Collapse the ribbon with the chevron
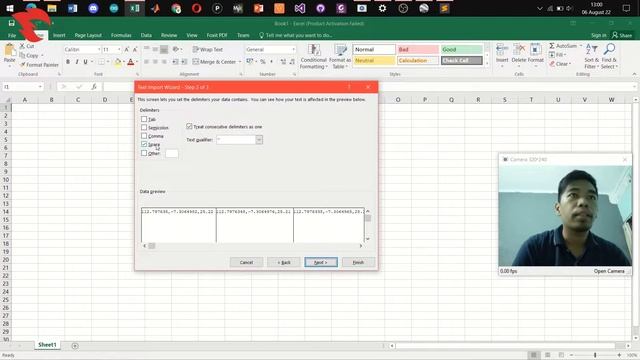This screenshot has width=640, height=360. pos(634,74)
